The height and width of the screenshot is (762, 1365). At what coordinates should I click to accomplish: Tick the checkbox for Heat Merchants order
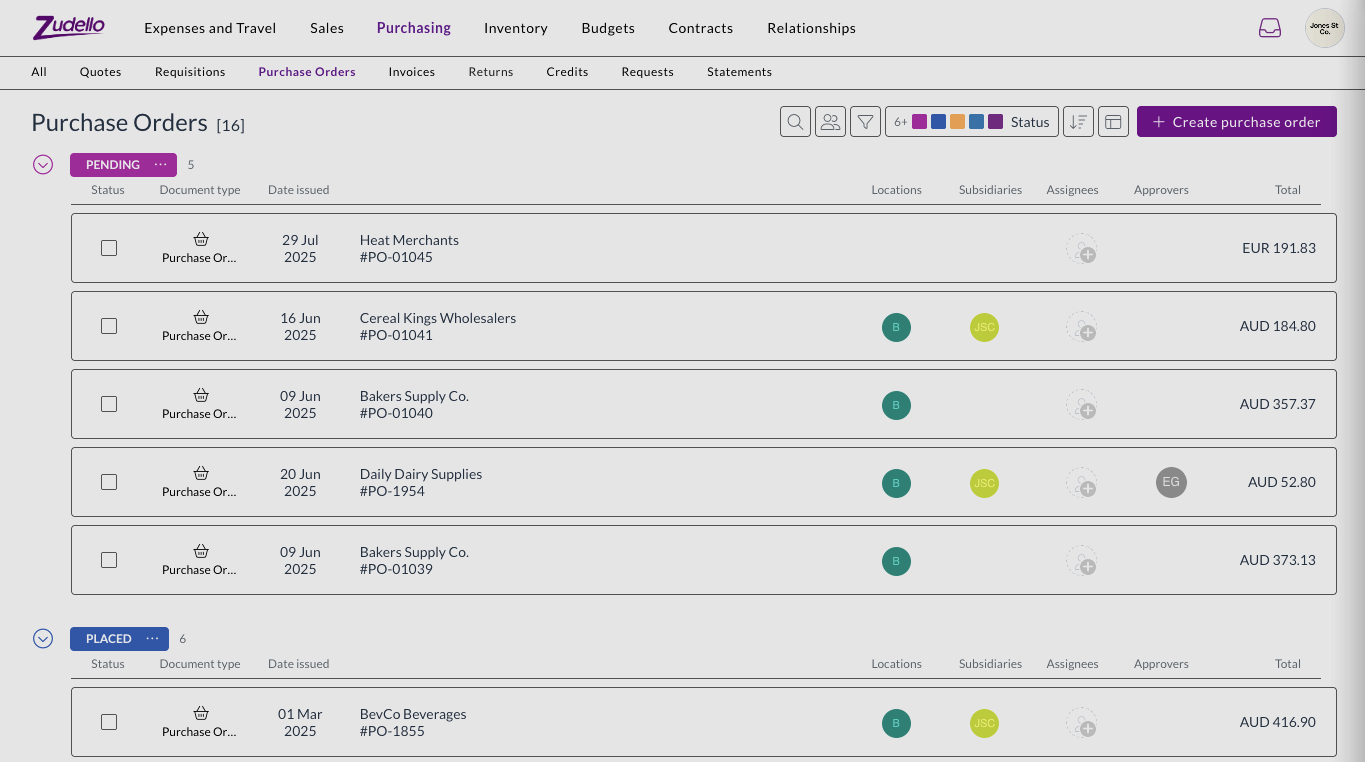pos(109,248)
